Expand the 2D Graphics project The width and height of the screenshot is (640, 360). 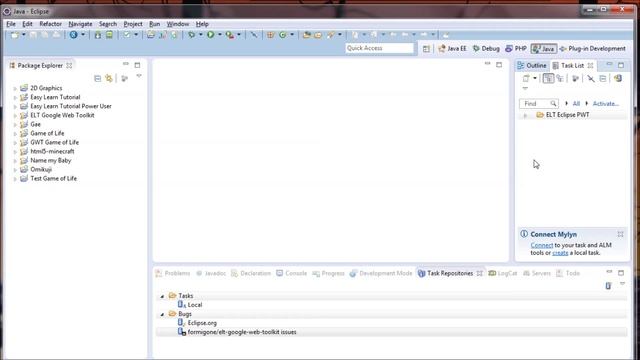click(x=15, y=88)
